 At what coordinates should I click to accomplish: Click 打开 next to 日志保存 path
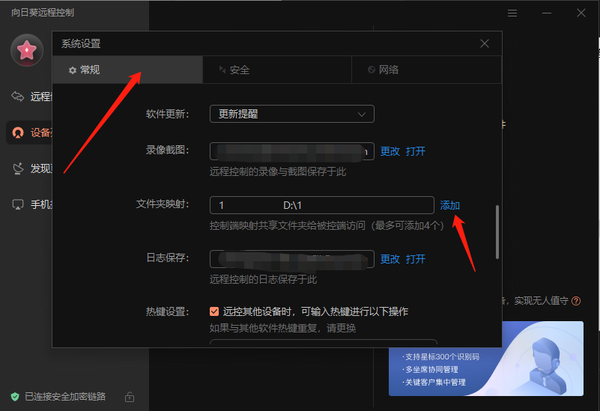coord(416,259)
